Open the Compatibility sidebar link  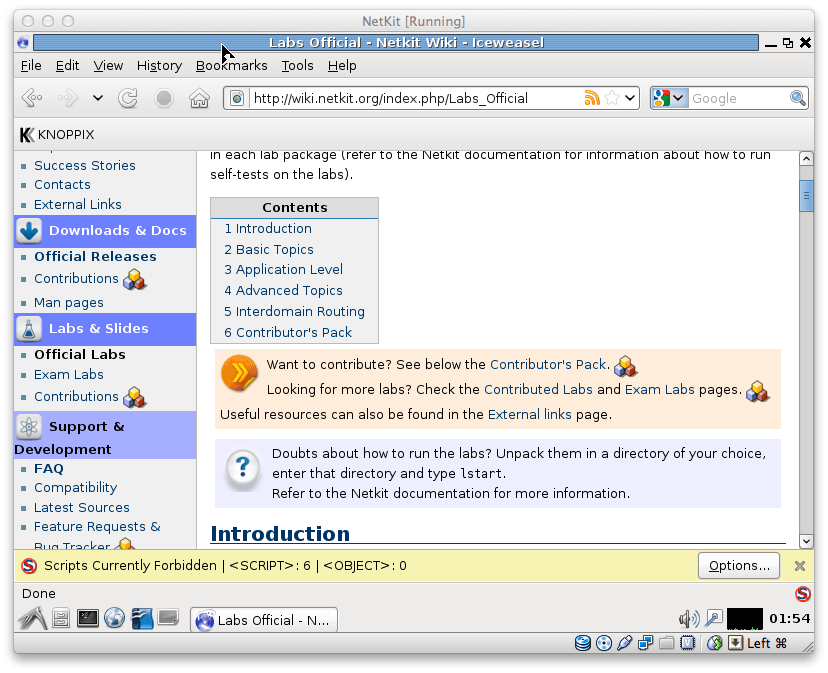pyautogui.click(x=76, y=488)
